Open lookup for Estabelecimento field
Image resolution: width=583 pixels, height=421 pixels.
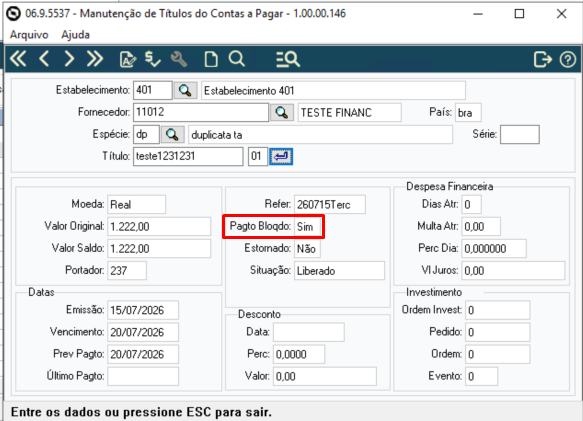185,90
